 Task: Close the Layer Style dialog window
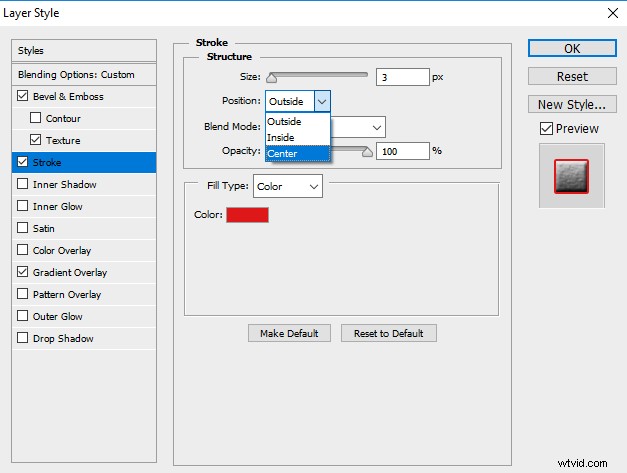click(x=613, y=13)
